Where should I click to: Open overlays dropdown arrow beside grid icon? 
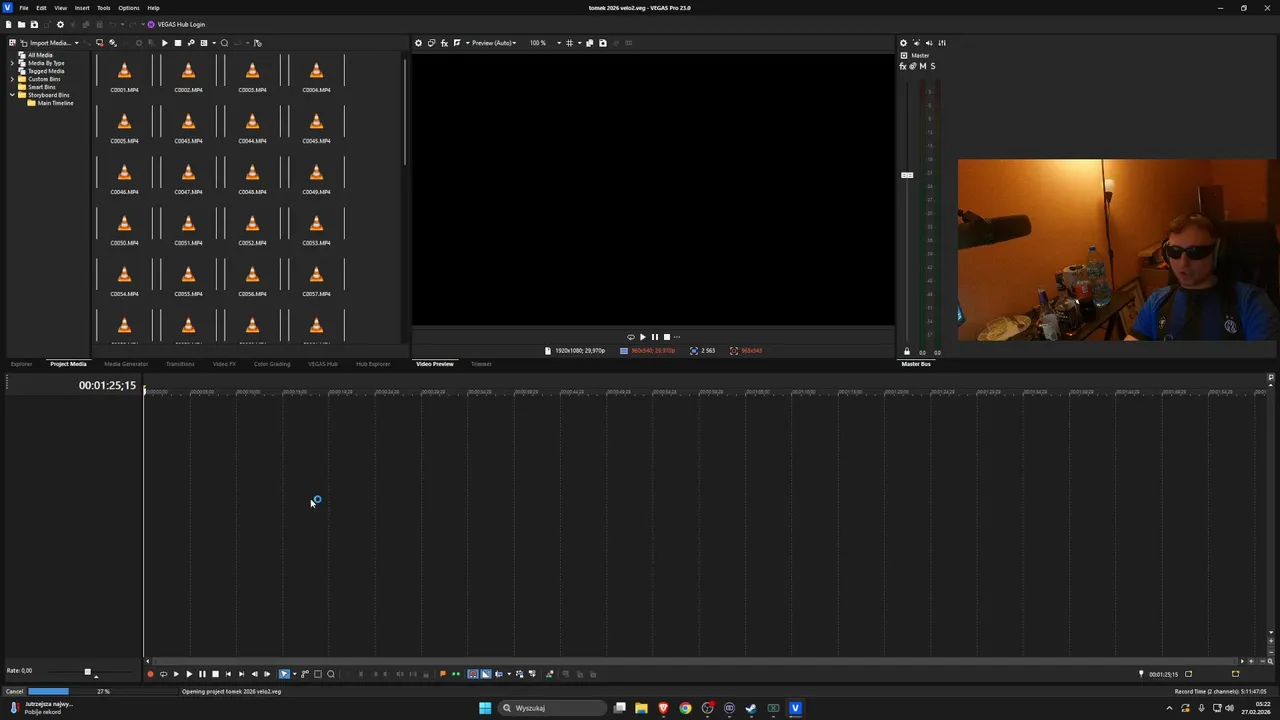click(x=579, y=43)
